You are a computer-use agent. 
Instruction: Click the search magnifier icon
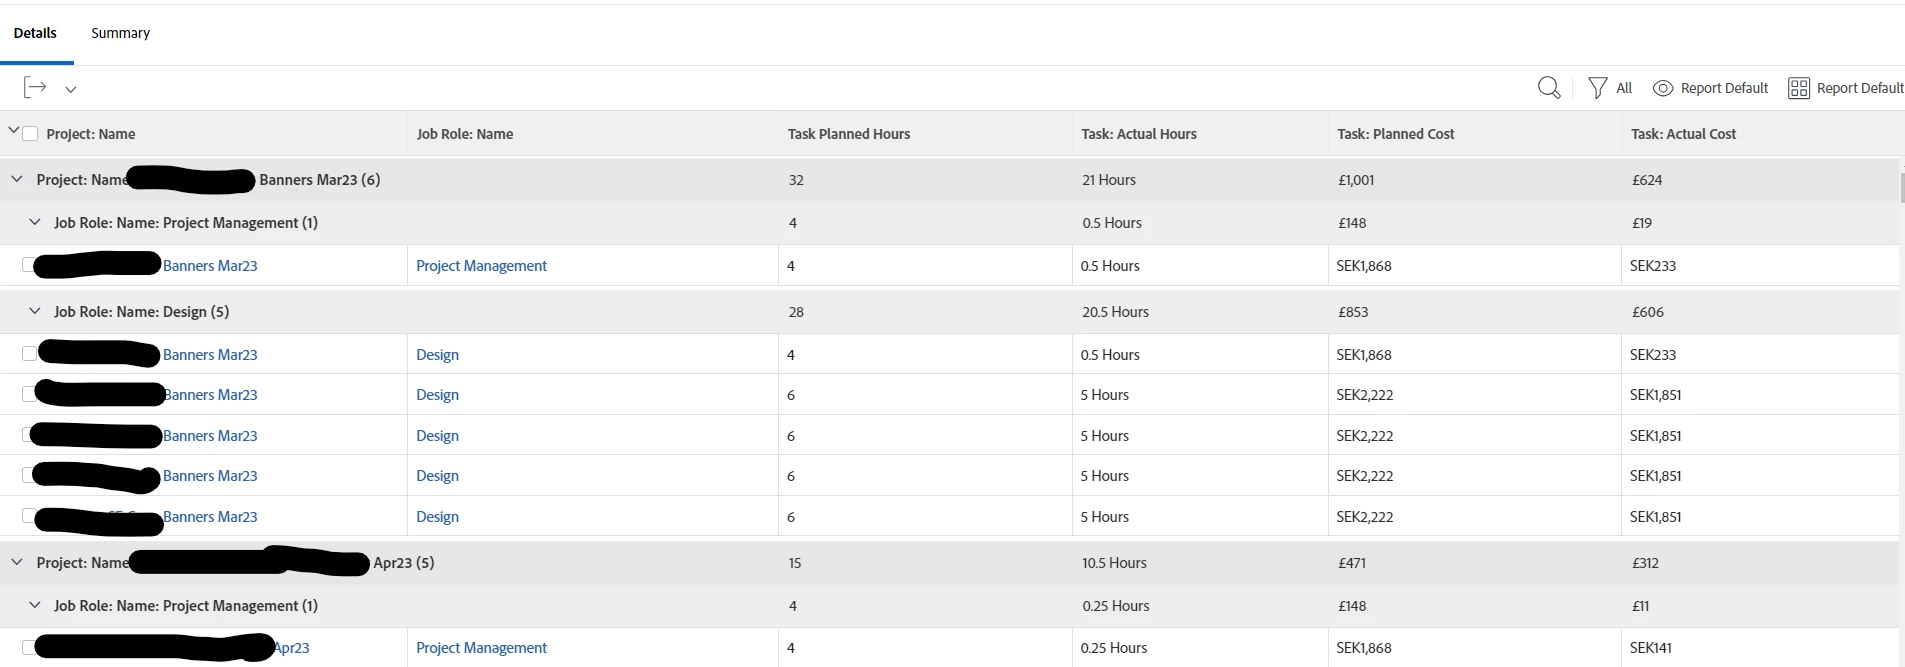coord(1549,88)
